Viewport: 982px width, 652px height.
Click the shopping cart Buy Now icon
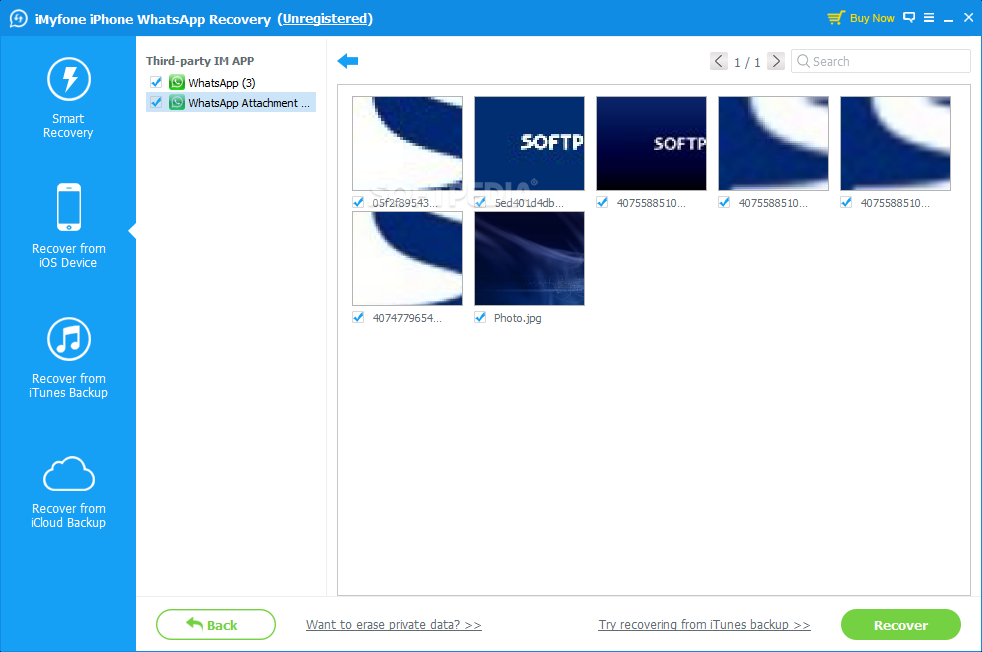coord(835,18)
